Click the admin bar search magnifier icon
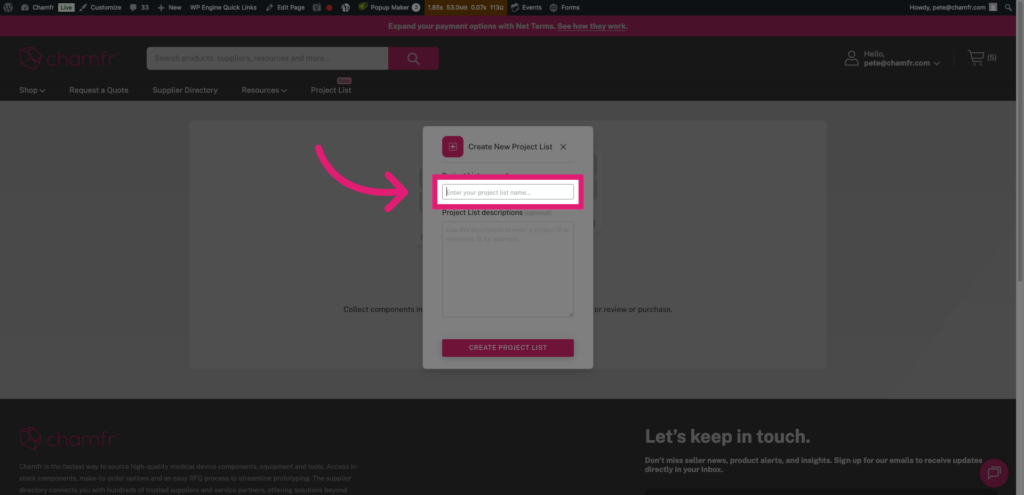 [x=1009, y=7]
